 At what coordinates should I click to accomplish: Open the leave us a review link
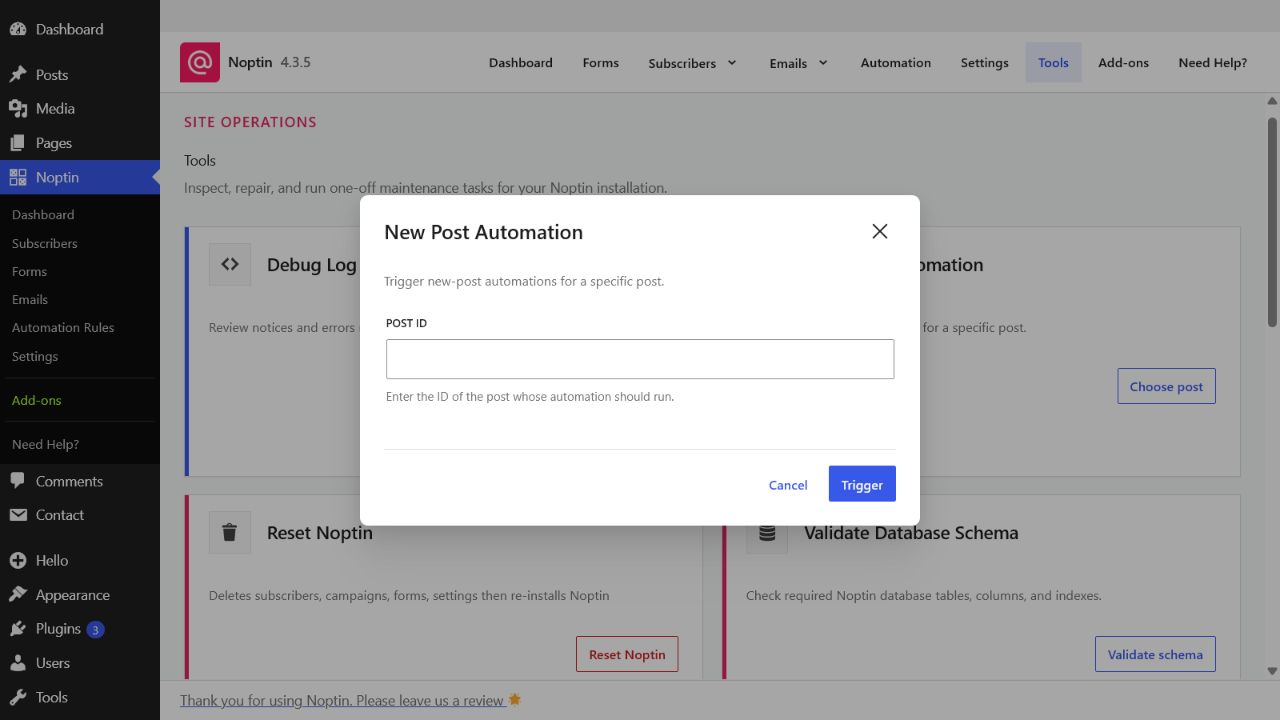click(342, 701)
